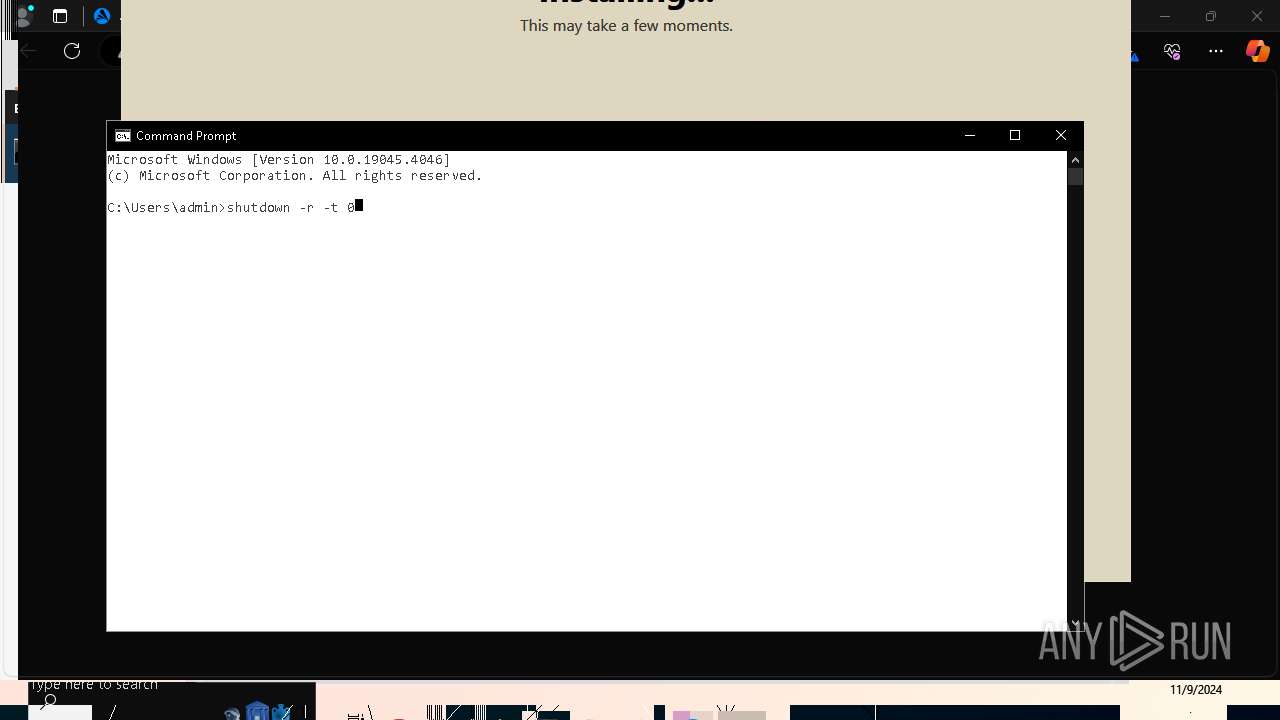Open the Edge profile icon
1280x720 pixels.
click(x=26, y=16)
